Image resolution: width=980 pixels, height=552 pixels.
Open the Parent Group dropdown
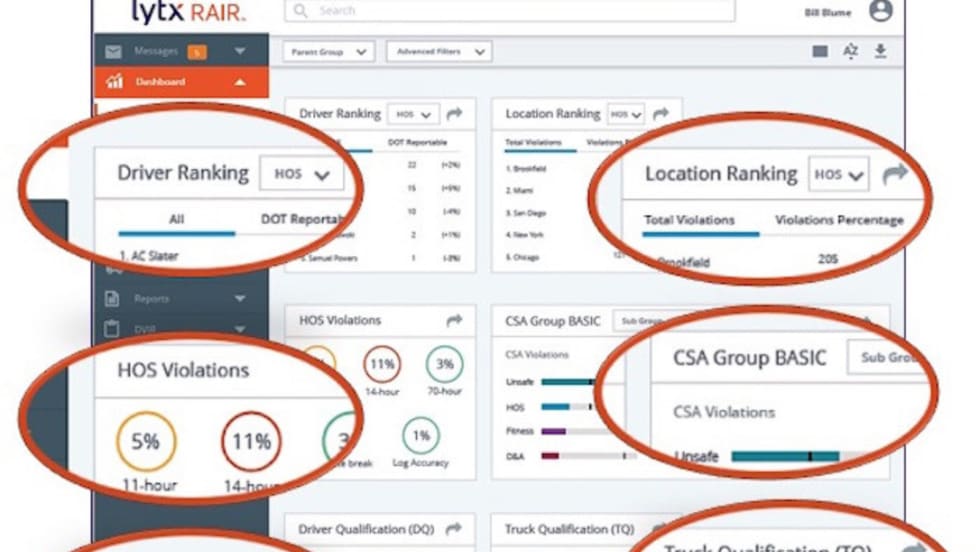click(329, 52)
